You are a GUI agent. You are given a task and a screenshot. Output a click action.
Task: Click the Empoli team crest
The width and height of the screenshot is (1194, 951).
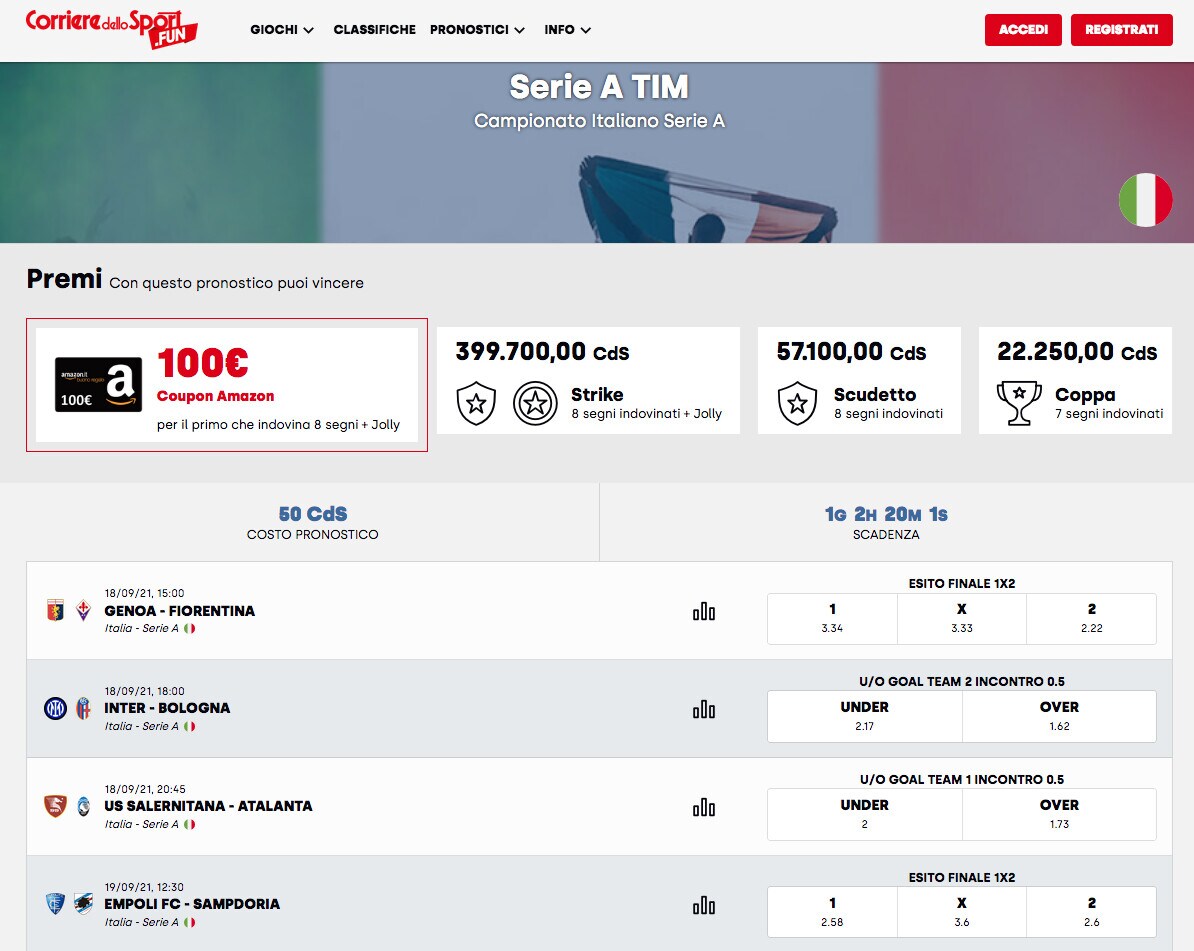coord(56,904)
